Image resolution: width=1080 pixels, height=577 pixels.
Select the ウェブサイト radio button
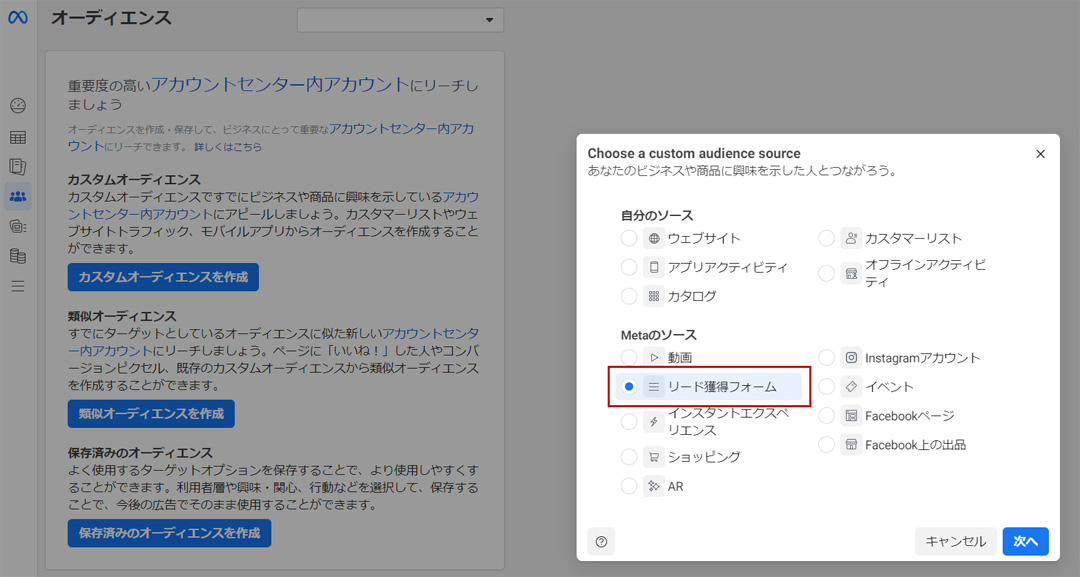pyautogui.click(x=629, y=238)
